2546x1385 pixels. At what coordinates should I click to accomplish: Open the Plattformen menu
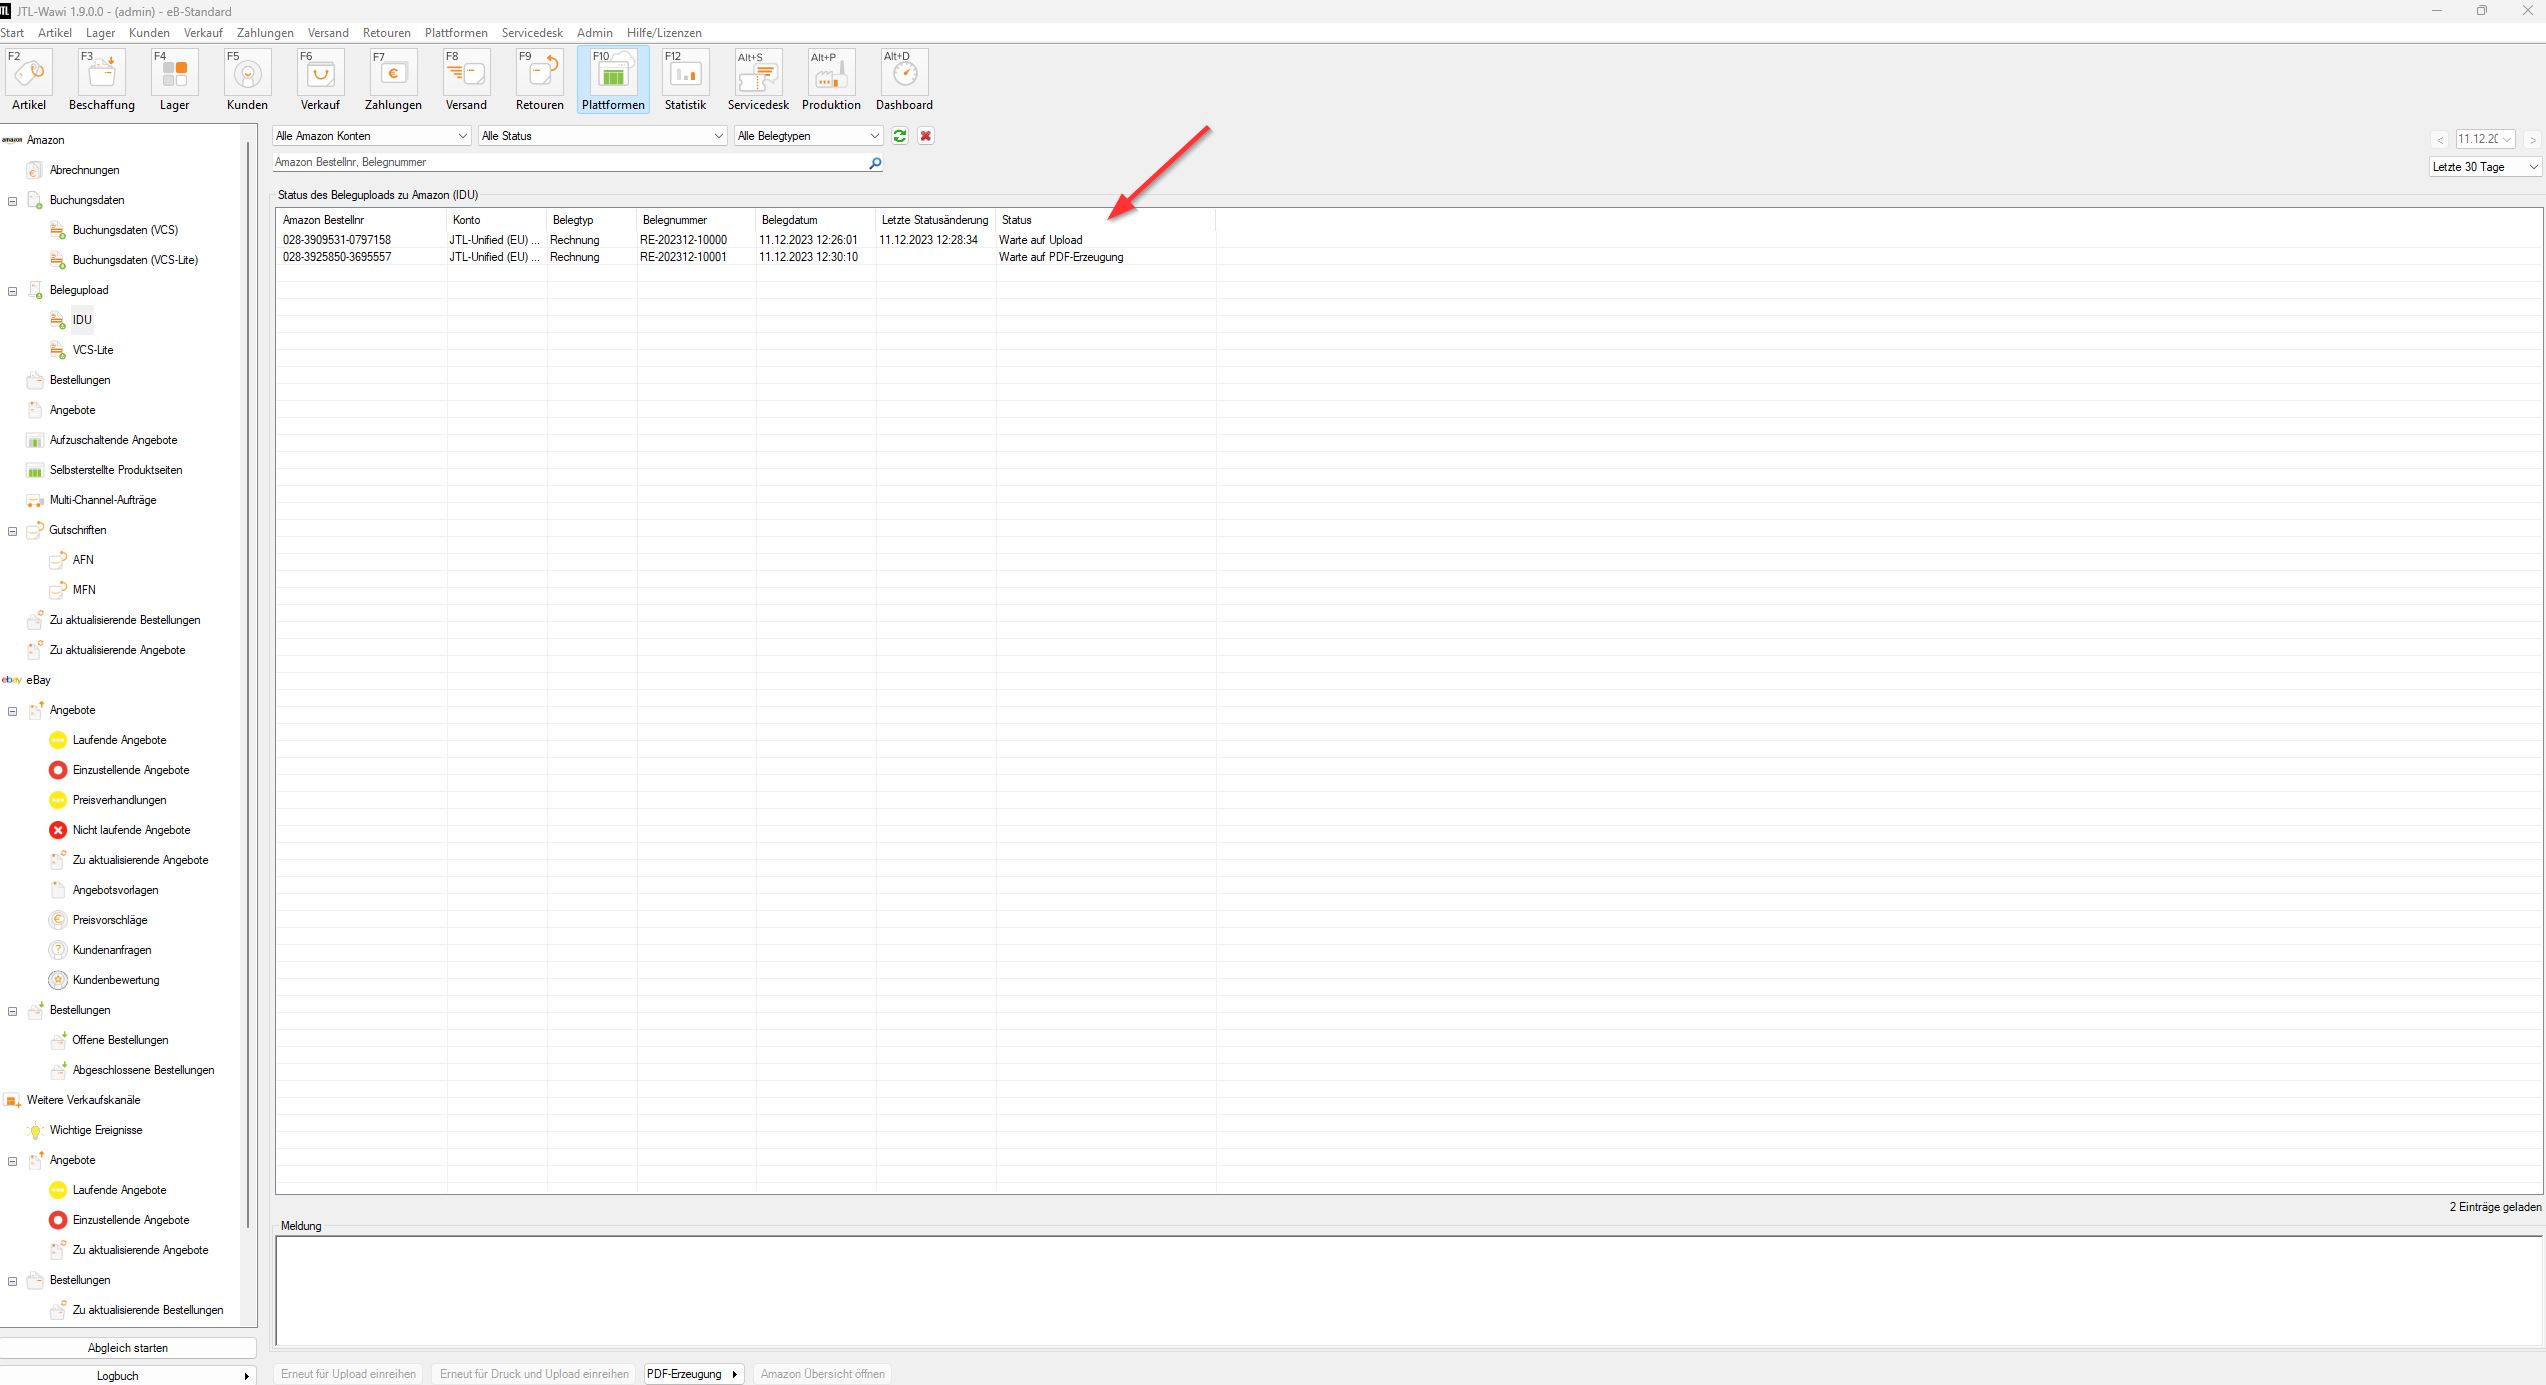pos(456,33)
